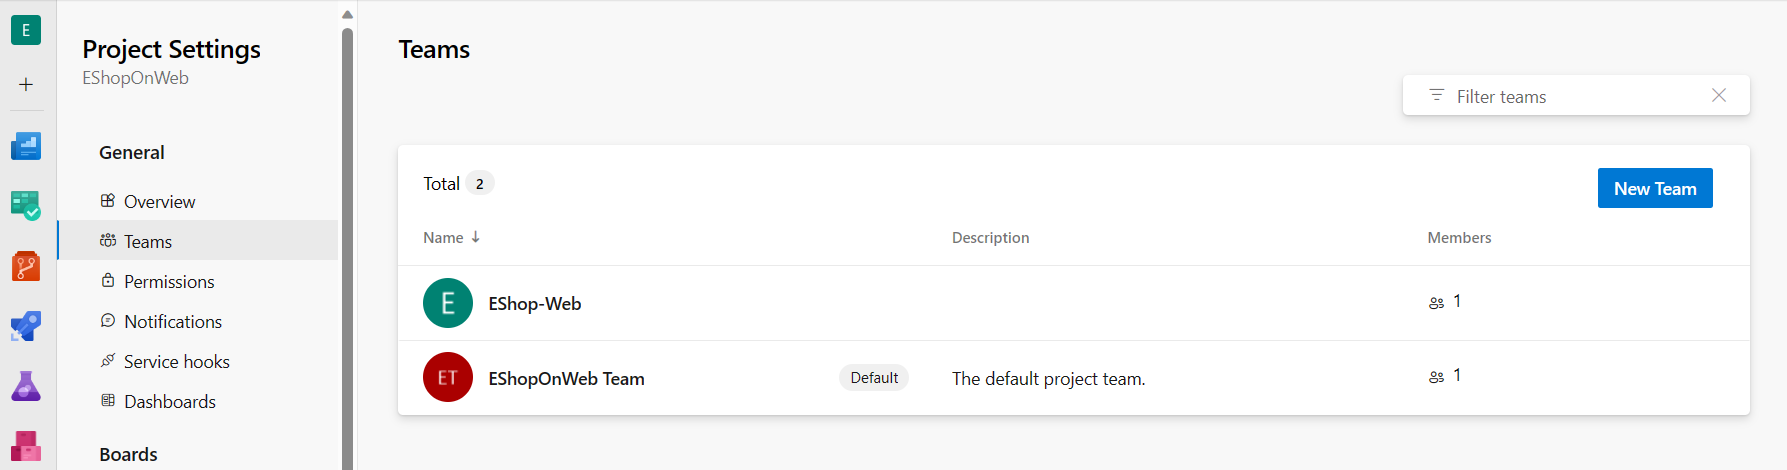Open Azure Boards from the left rail
The width and height of the screenshot is (1787, 470).
click(x=26, y=206)
